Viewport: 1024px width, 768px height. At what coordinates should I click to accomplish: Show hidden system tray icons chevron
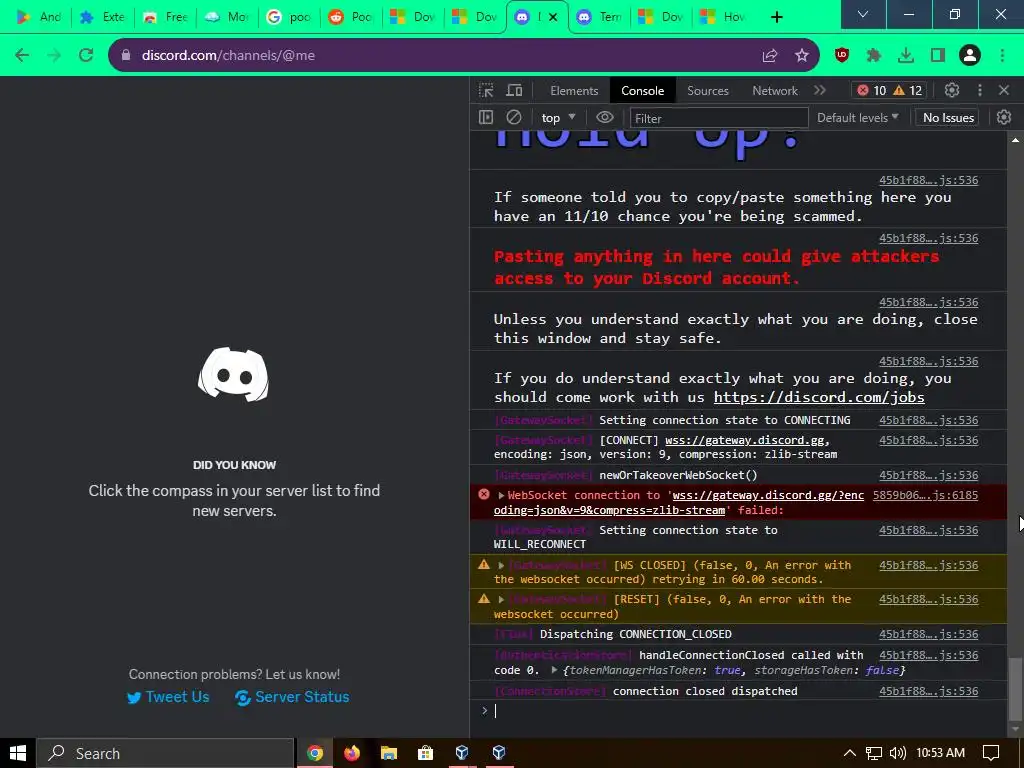point(850,753)
